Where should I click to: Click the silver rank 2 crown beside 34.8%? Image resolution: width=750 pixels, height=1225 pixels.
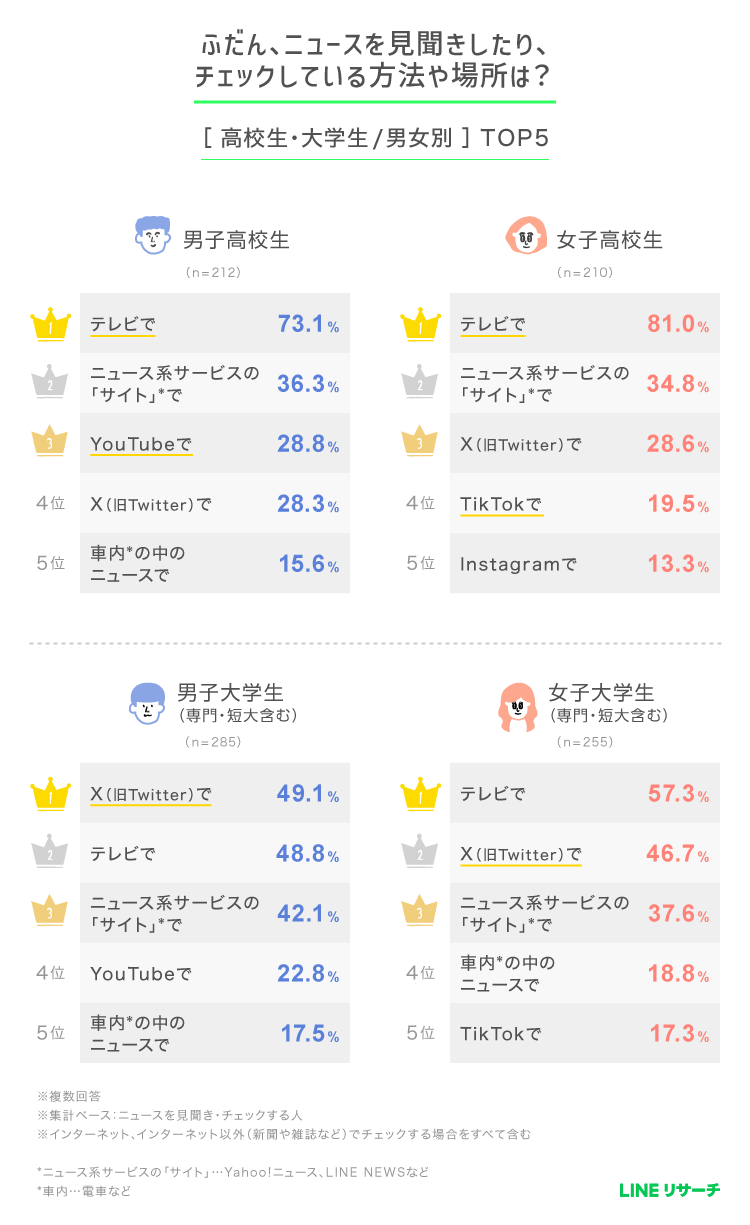(420, 383)
